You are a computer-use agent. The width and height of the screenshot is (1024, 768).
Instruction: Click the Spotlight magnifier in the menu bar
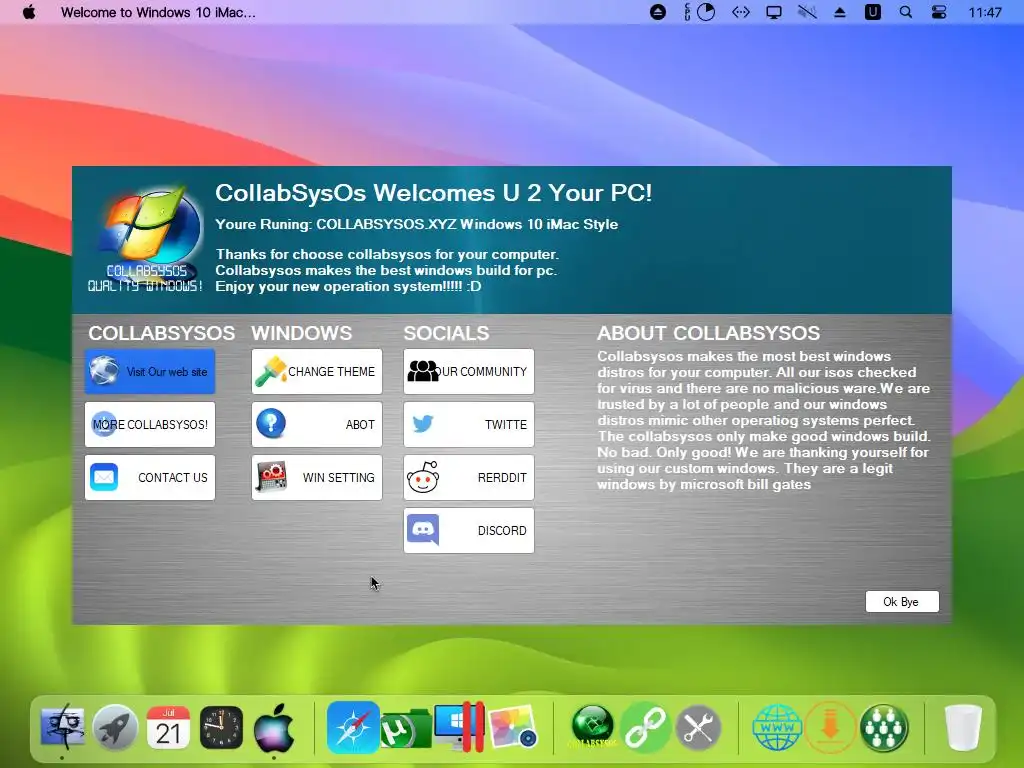(906, 12)
